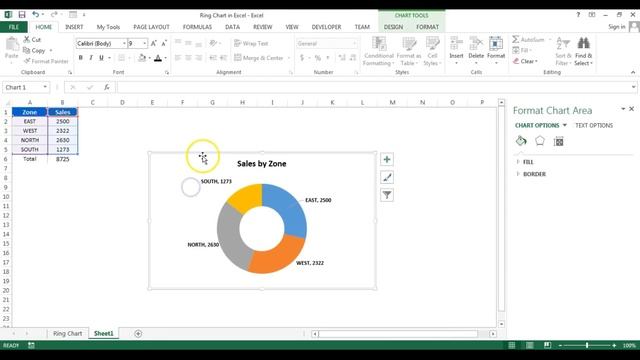Decrease font size with the small A
Screen dimensions: 640x360
point(164,43)
